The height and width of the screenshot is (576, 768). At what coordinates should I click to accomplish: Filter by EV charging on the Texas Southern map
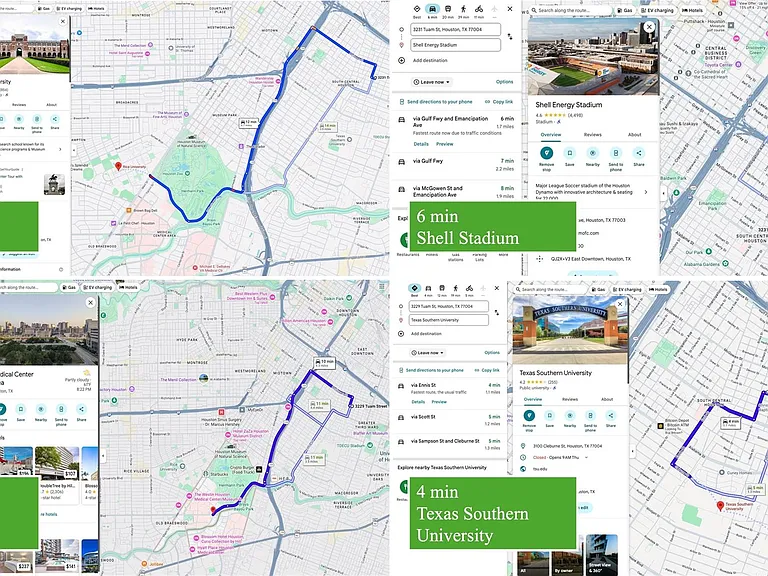click(x=626, y=289)
